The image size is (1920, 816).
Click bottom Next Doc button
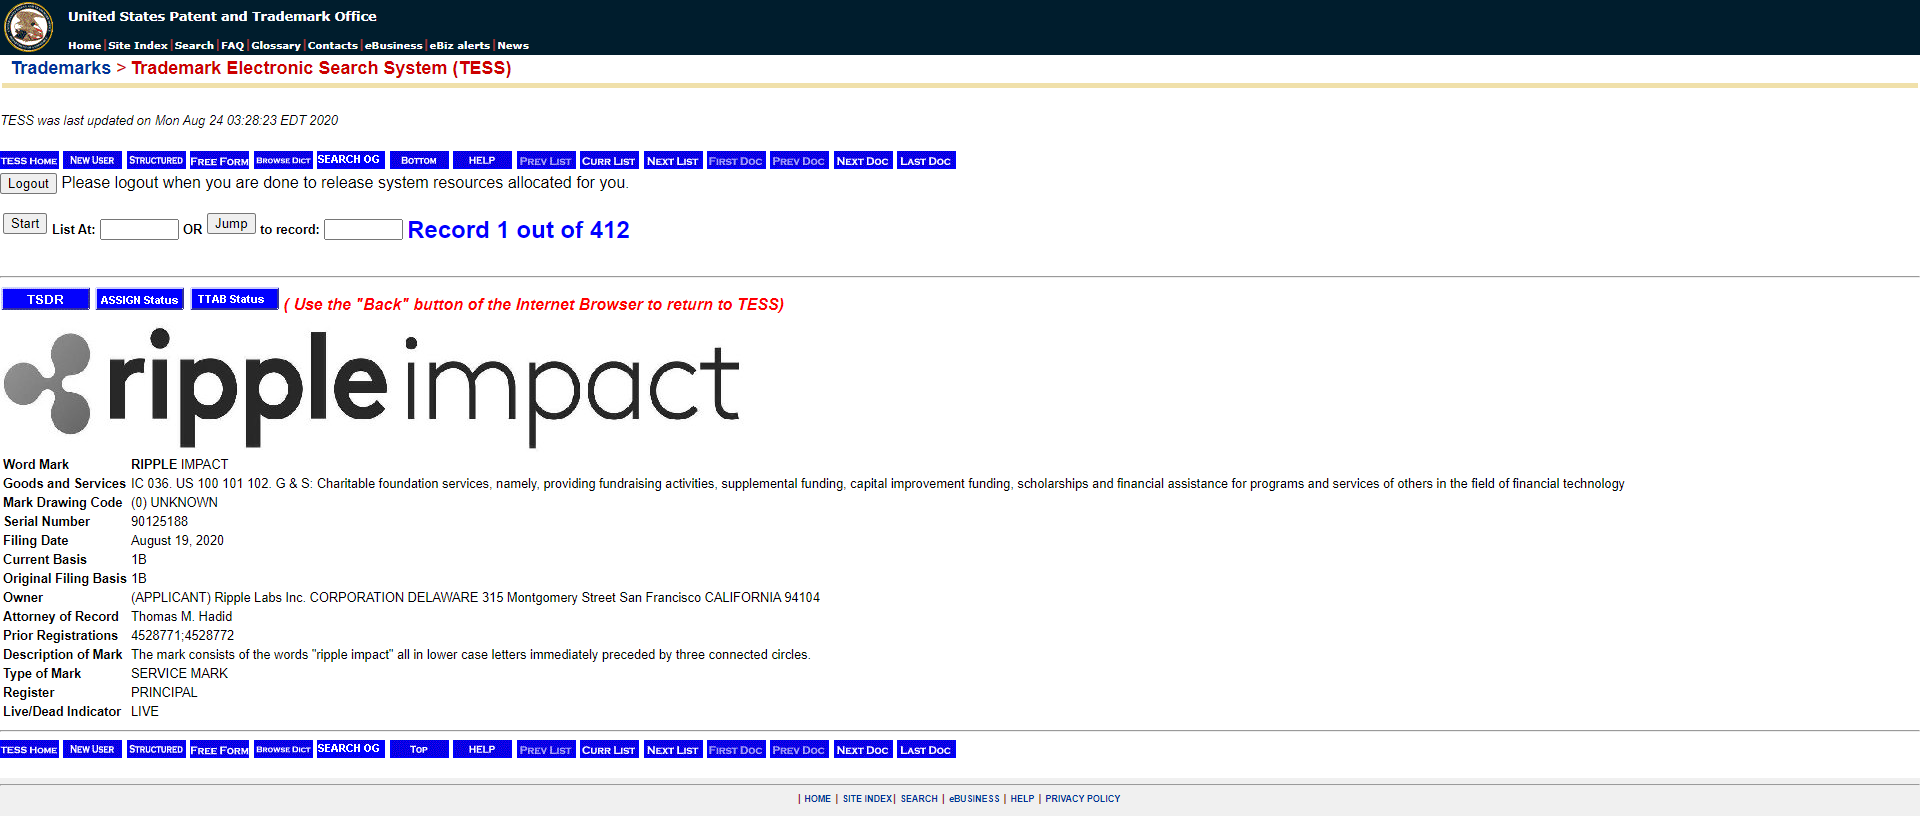[863, 749]
